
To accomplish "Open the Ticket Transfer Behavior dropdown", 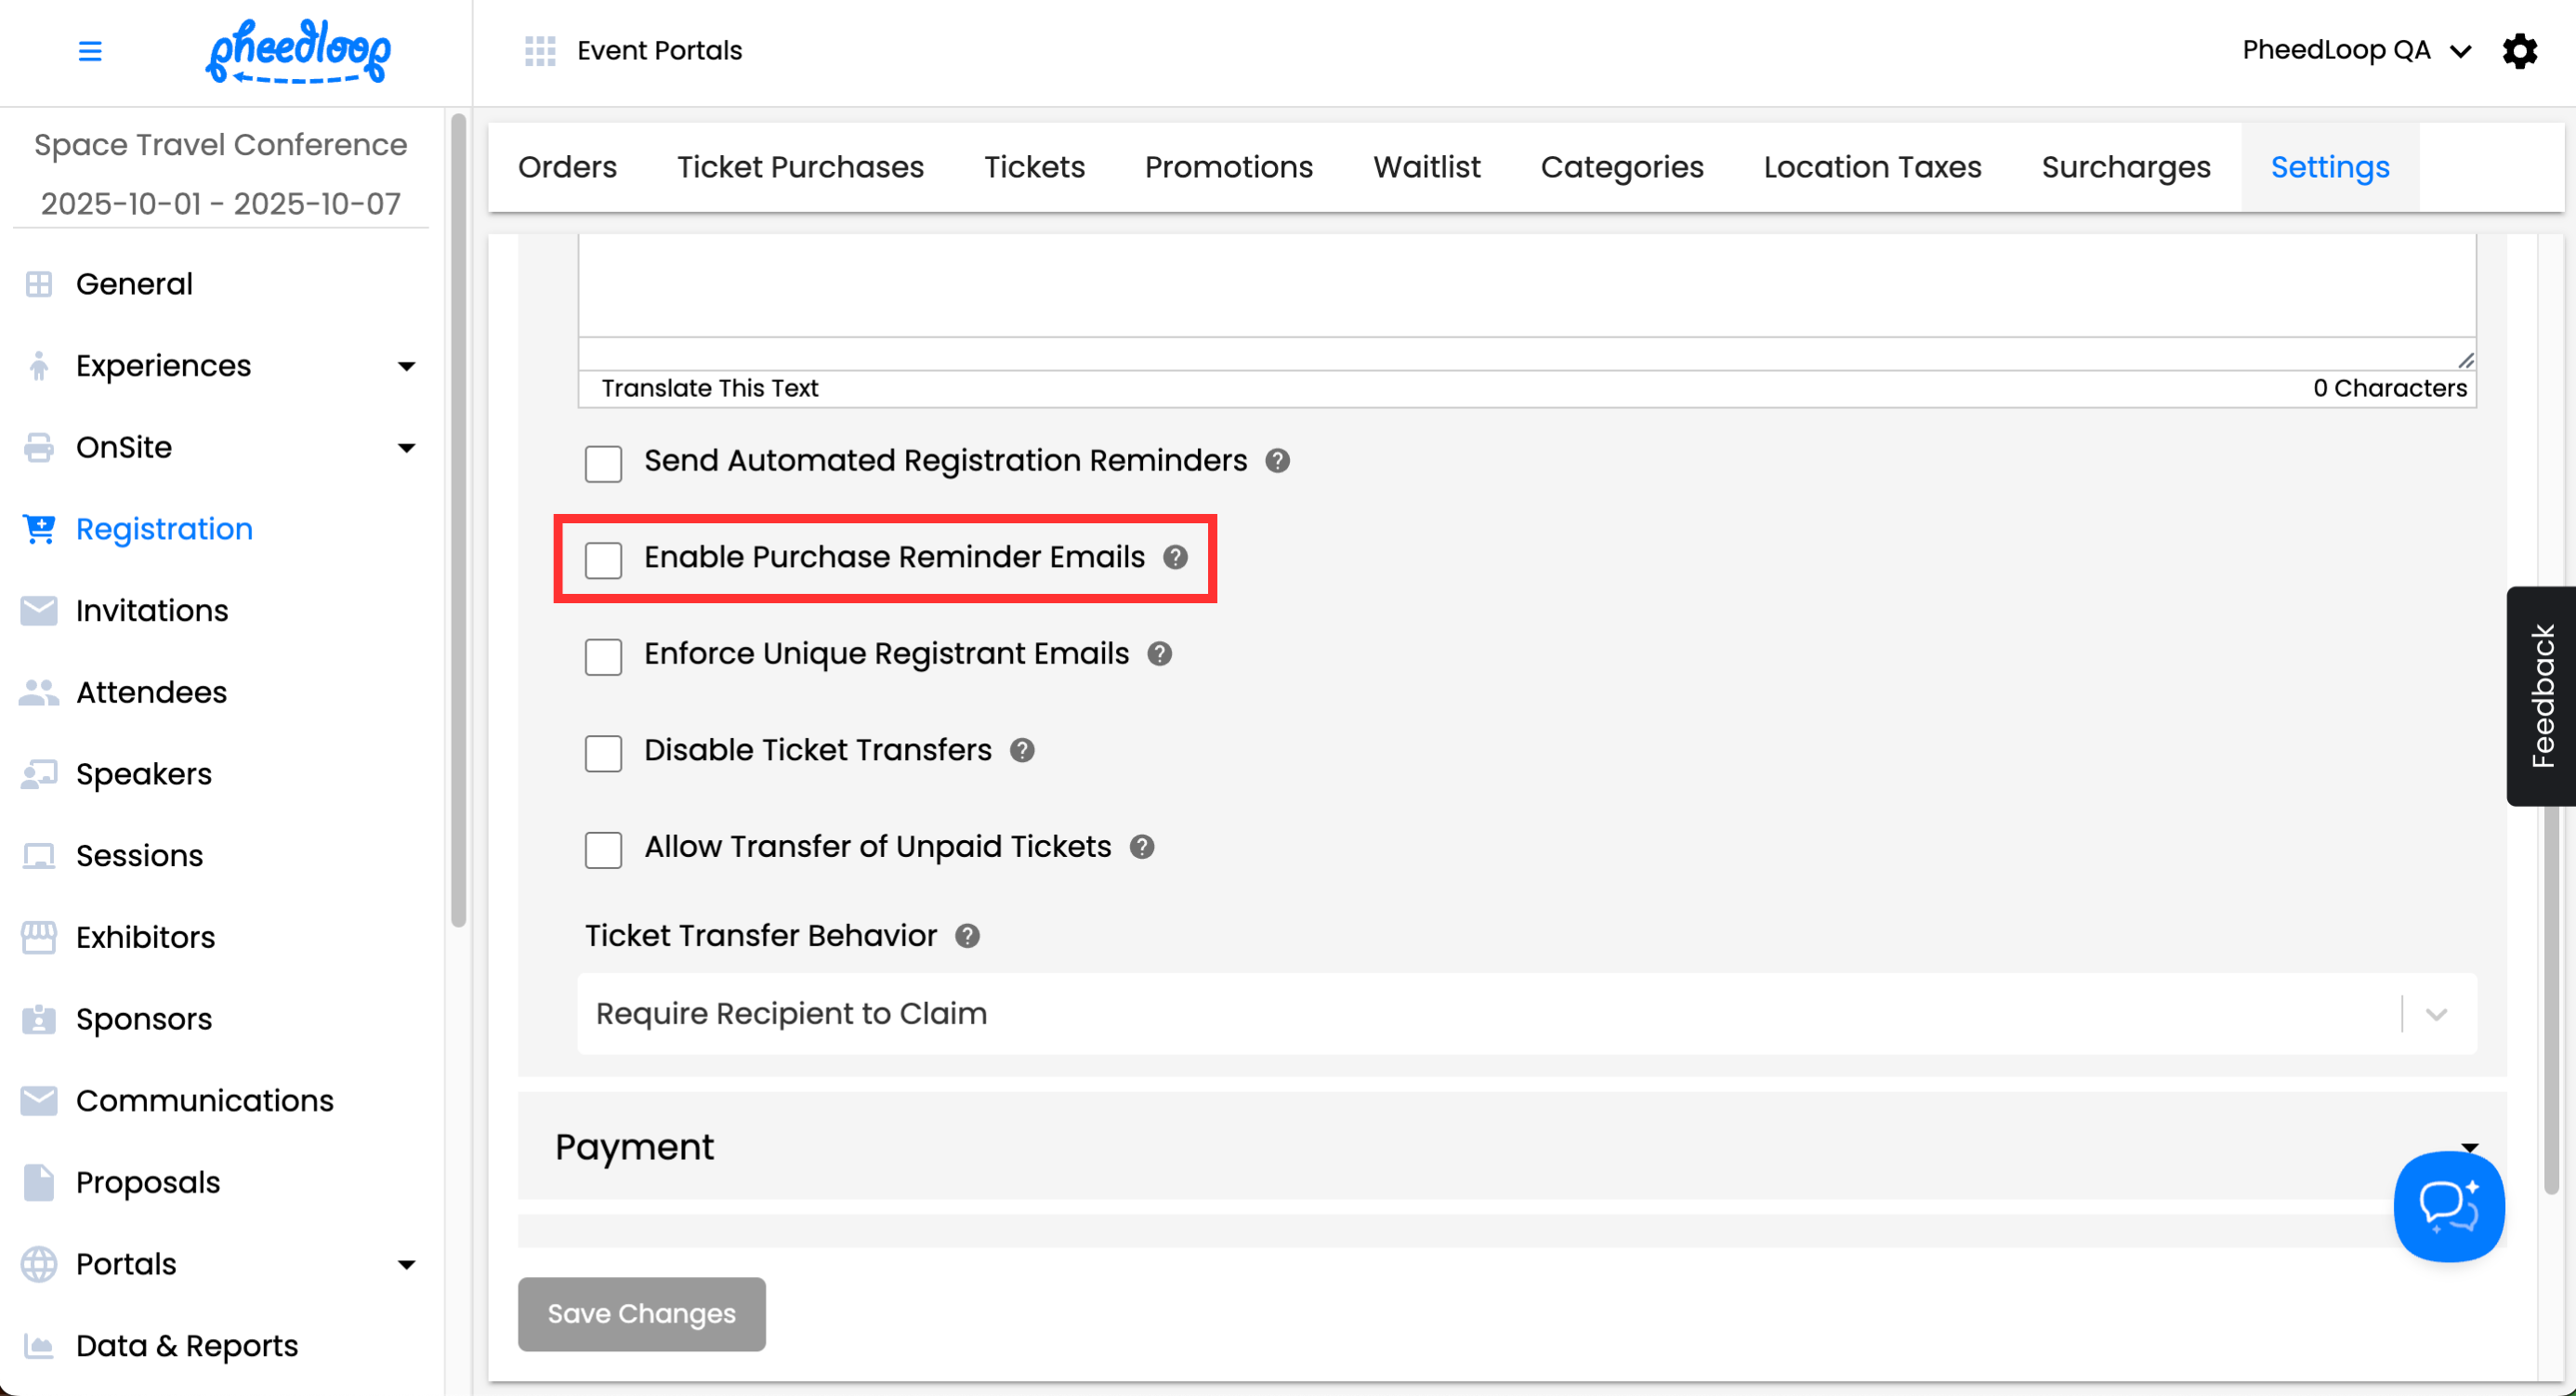I will [x=1526, y=1014].
